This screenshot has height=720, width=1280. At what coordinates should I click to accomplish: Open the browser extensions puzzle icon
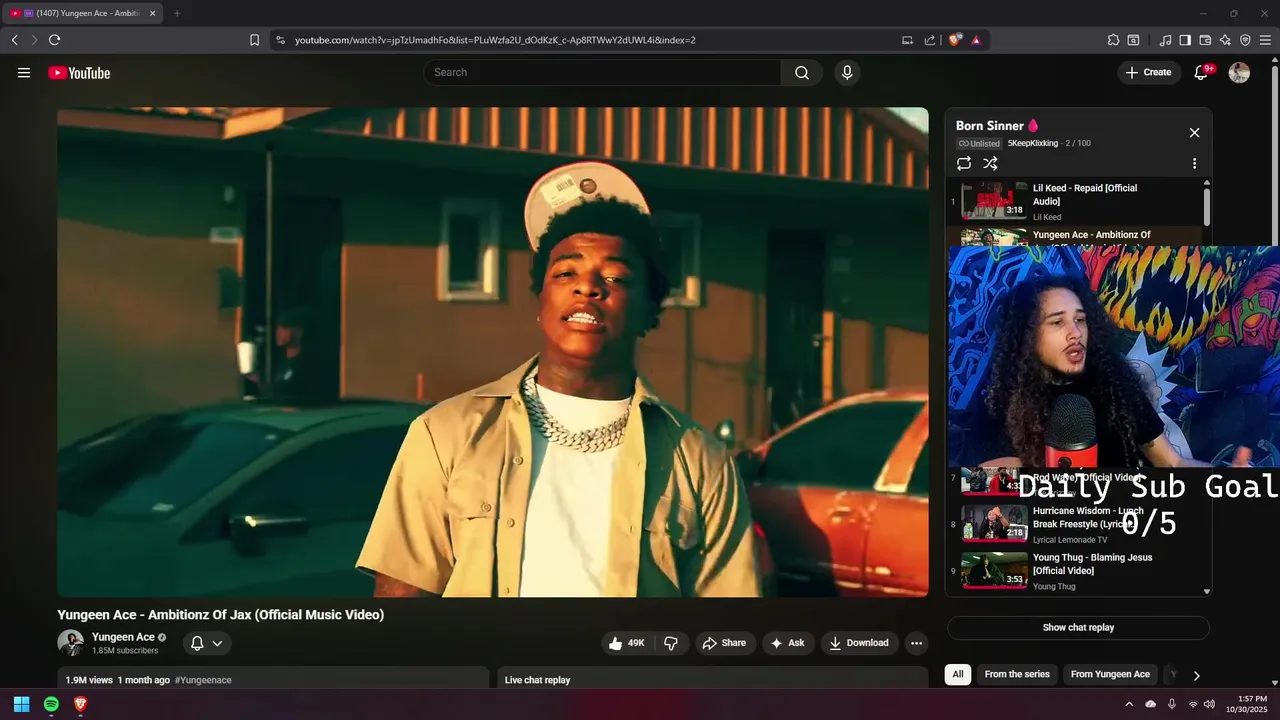(x=1113, y=40)
